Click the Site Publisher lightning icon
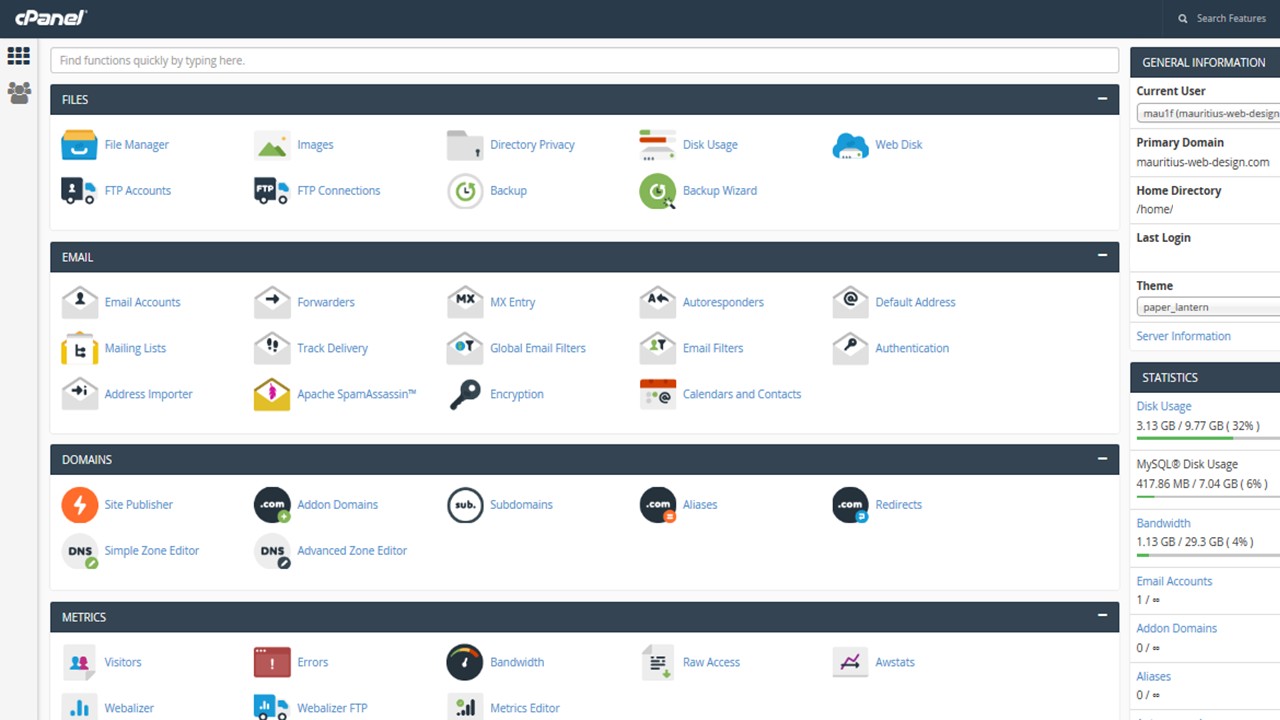Viewport: 1280px width, 720px height. tap(79, 505)
